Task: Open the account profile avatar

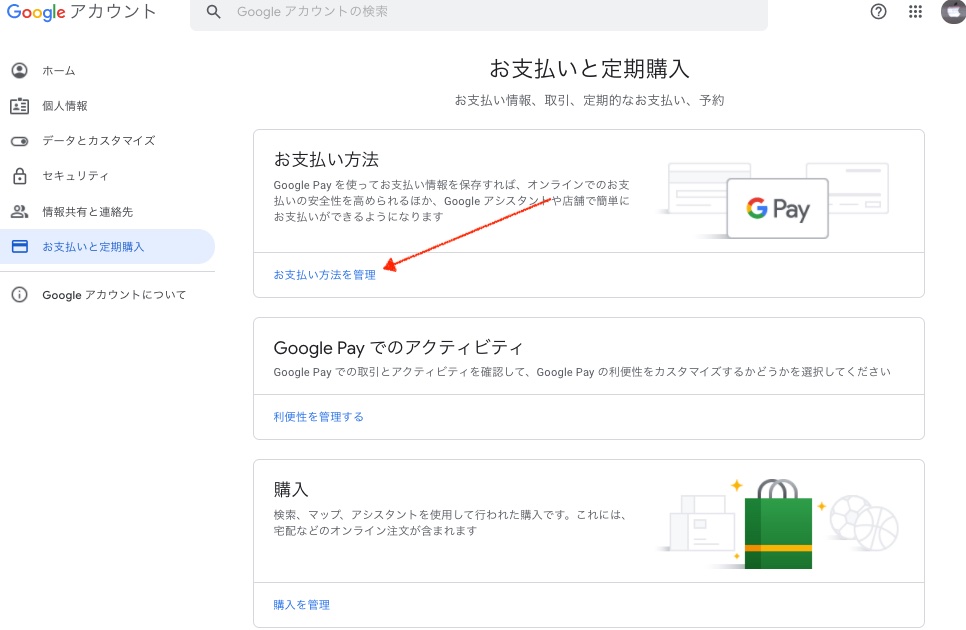Action: (954, 12)
